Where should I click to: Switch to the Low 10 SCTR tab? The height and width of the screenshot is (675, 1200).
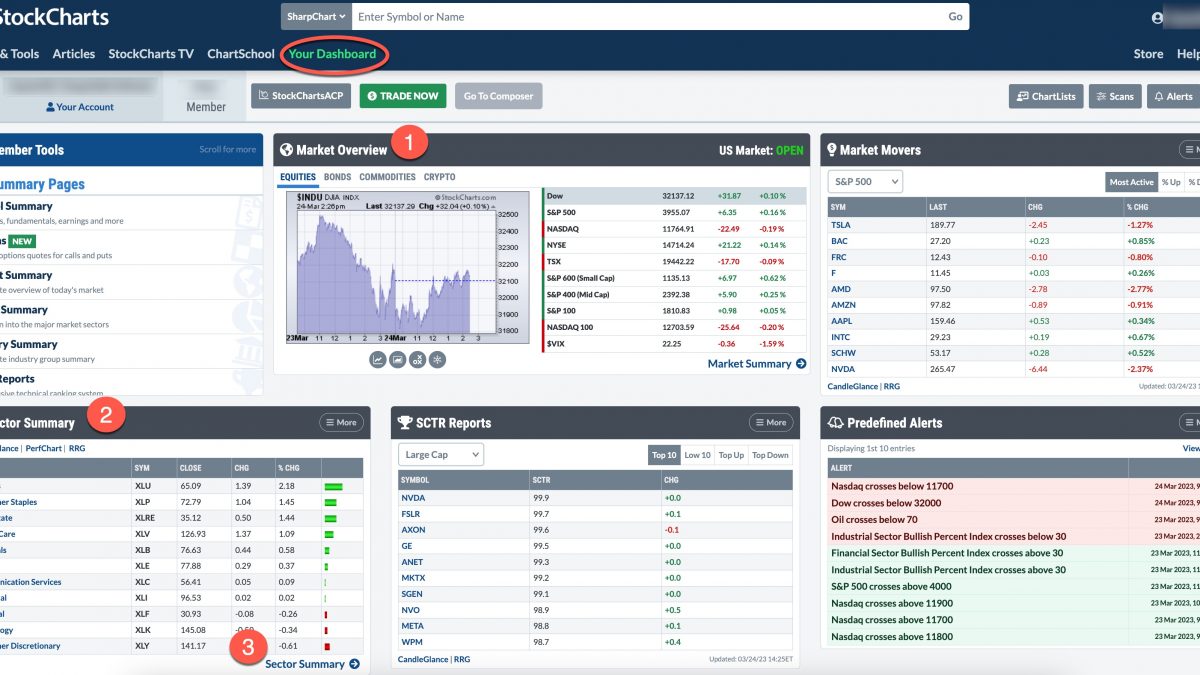(697, 455)
